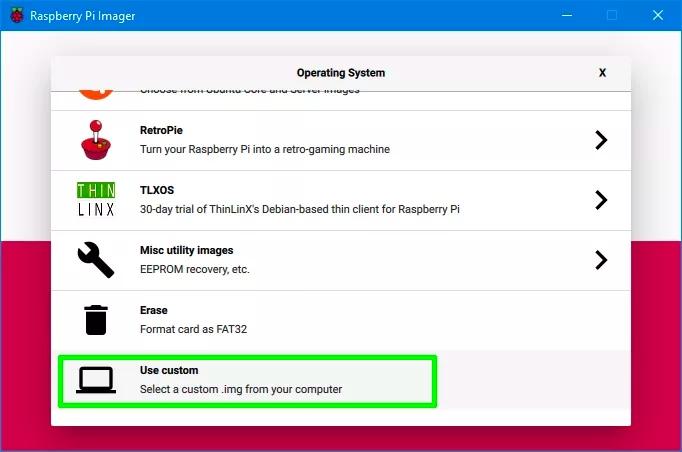Click the laptop icon for Use custom
The height and width of the screenshot is (452, 682).
96,380
